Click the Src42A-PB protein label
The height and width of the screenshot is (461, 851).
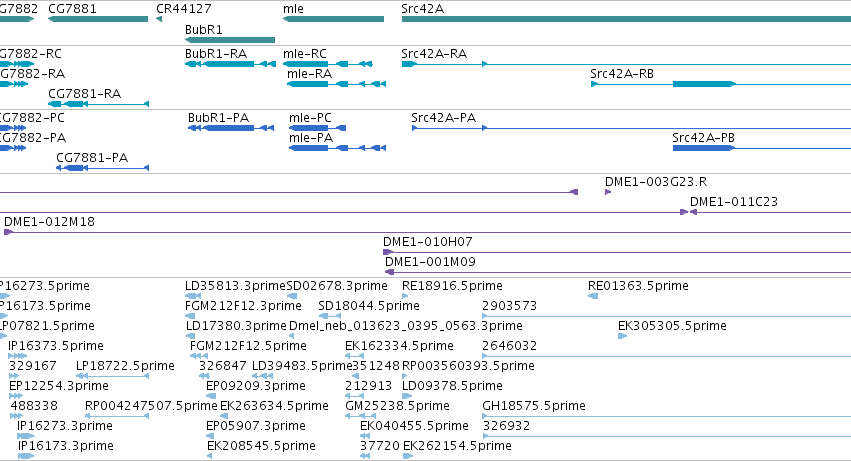click(703, 138)
